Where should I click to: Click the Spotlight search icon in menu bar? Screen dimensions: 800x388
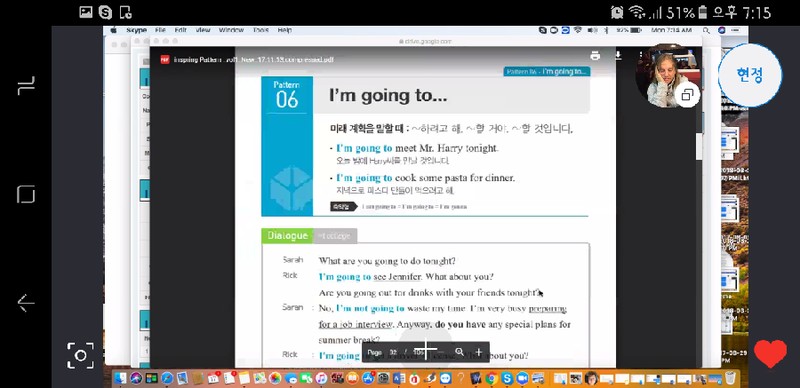tap(706, 30)
